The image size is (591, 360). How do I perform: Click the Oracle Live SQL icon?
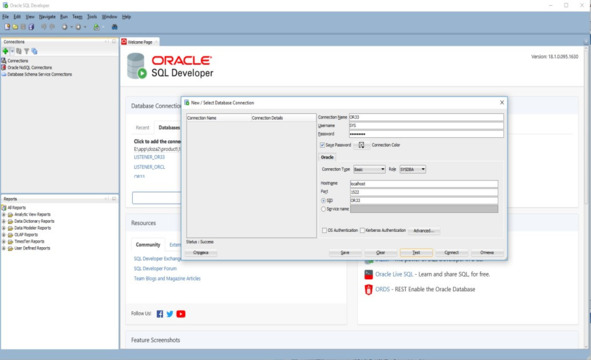click(369, 274)
